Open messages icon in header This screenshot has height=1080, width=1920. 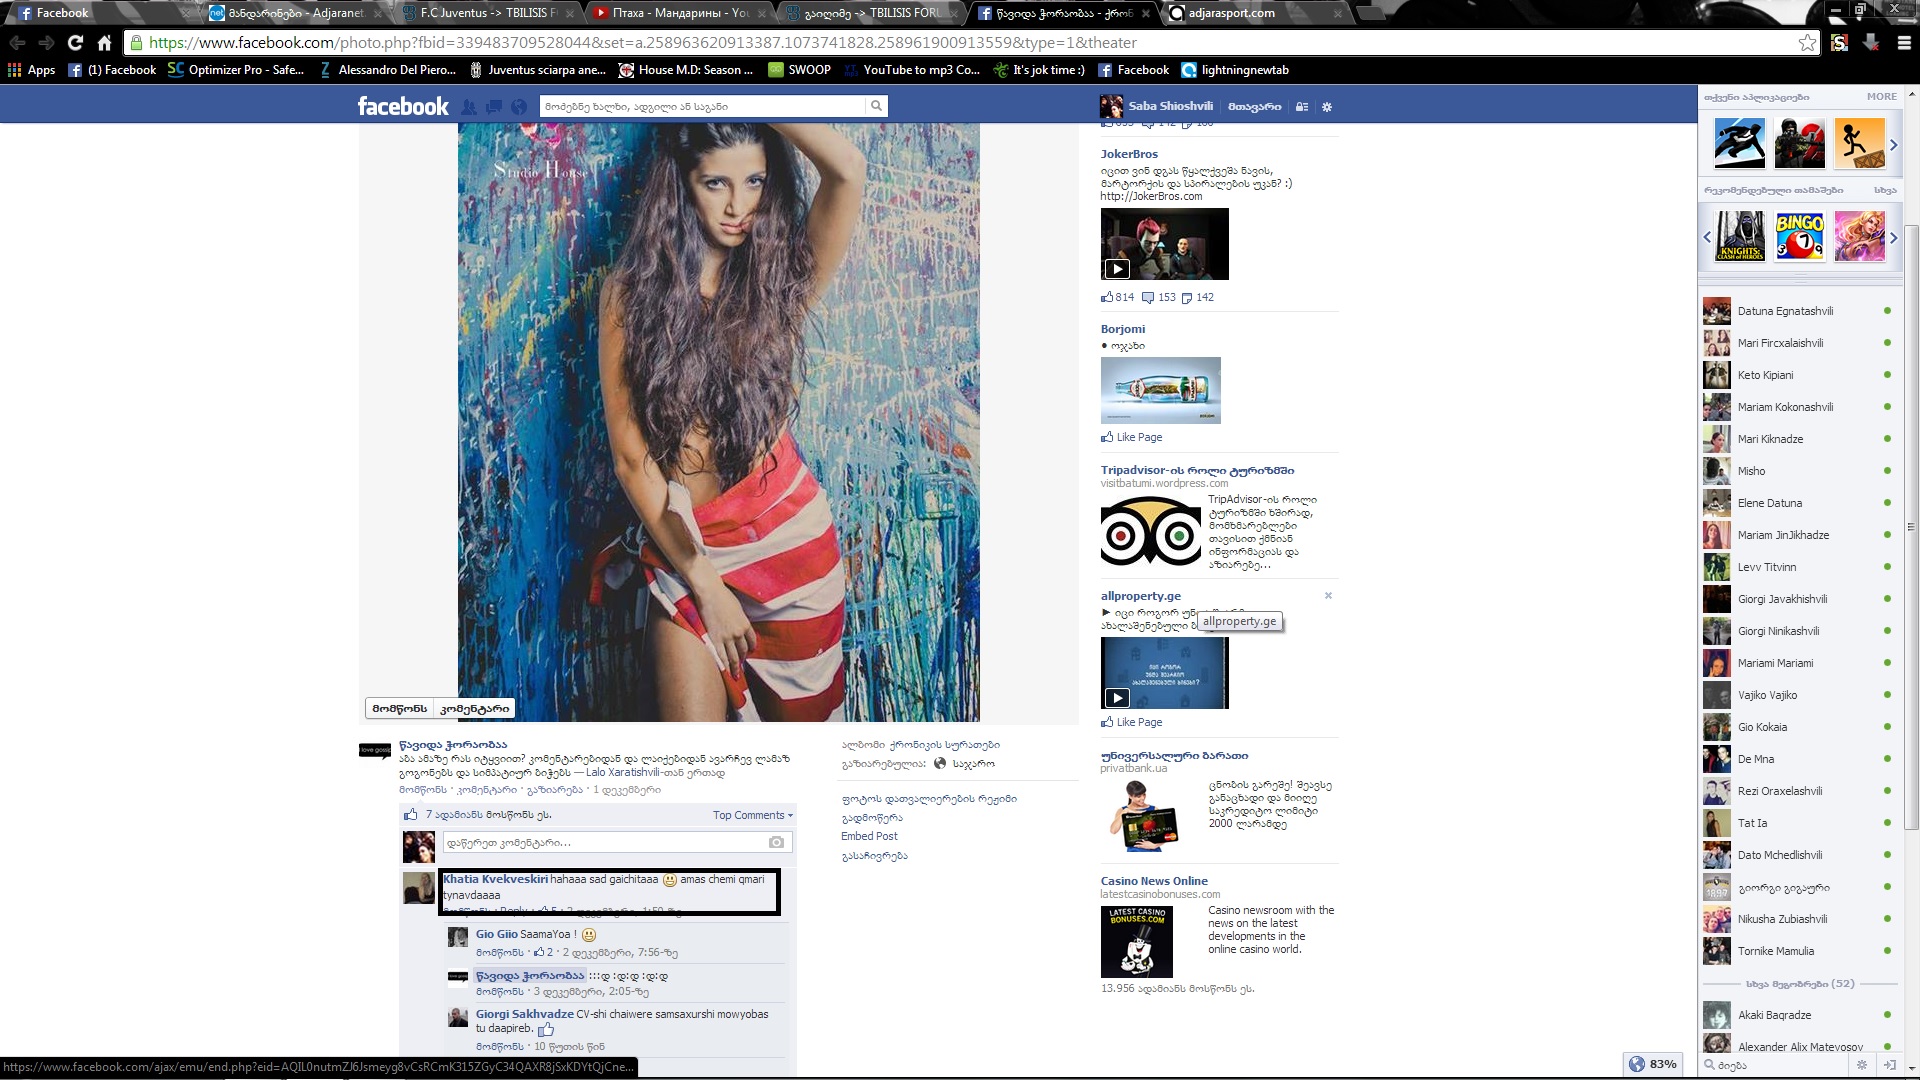point(494,107)
